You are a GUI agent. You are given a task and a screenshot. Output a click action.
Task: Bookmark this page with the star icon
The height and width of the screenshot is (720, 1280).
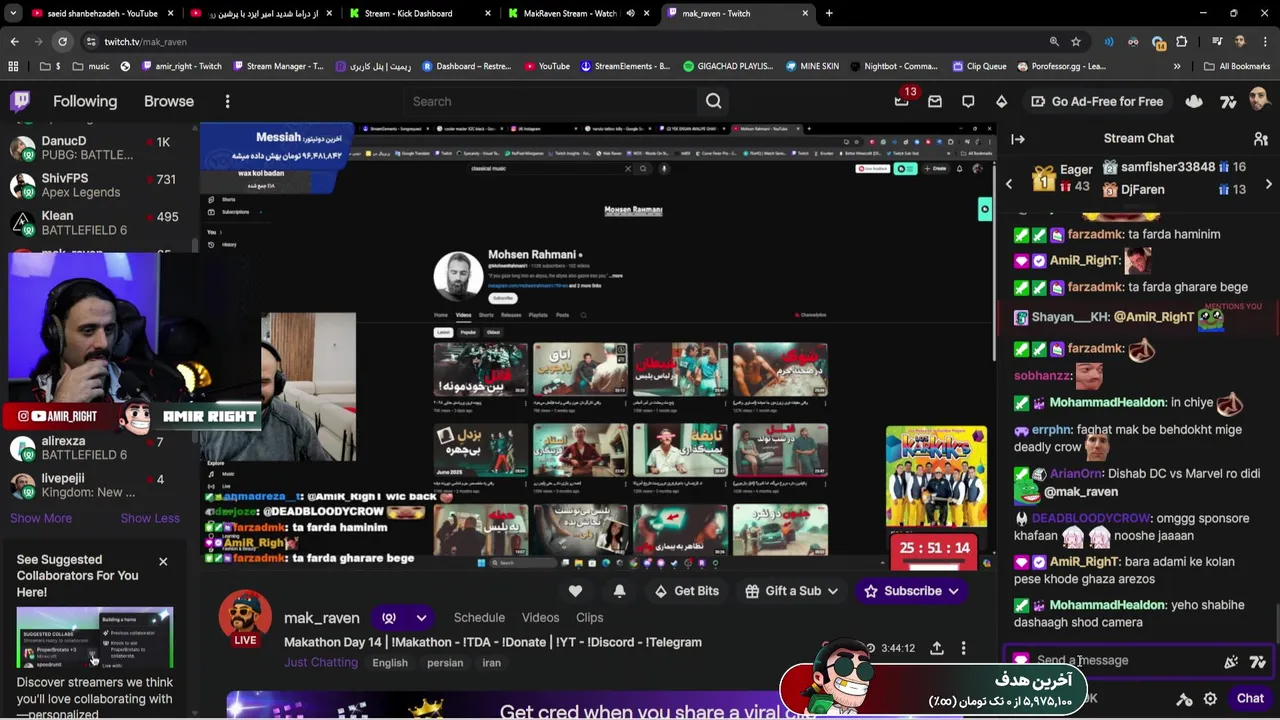[x=1076, y=42]
